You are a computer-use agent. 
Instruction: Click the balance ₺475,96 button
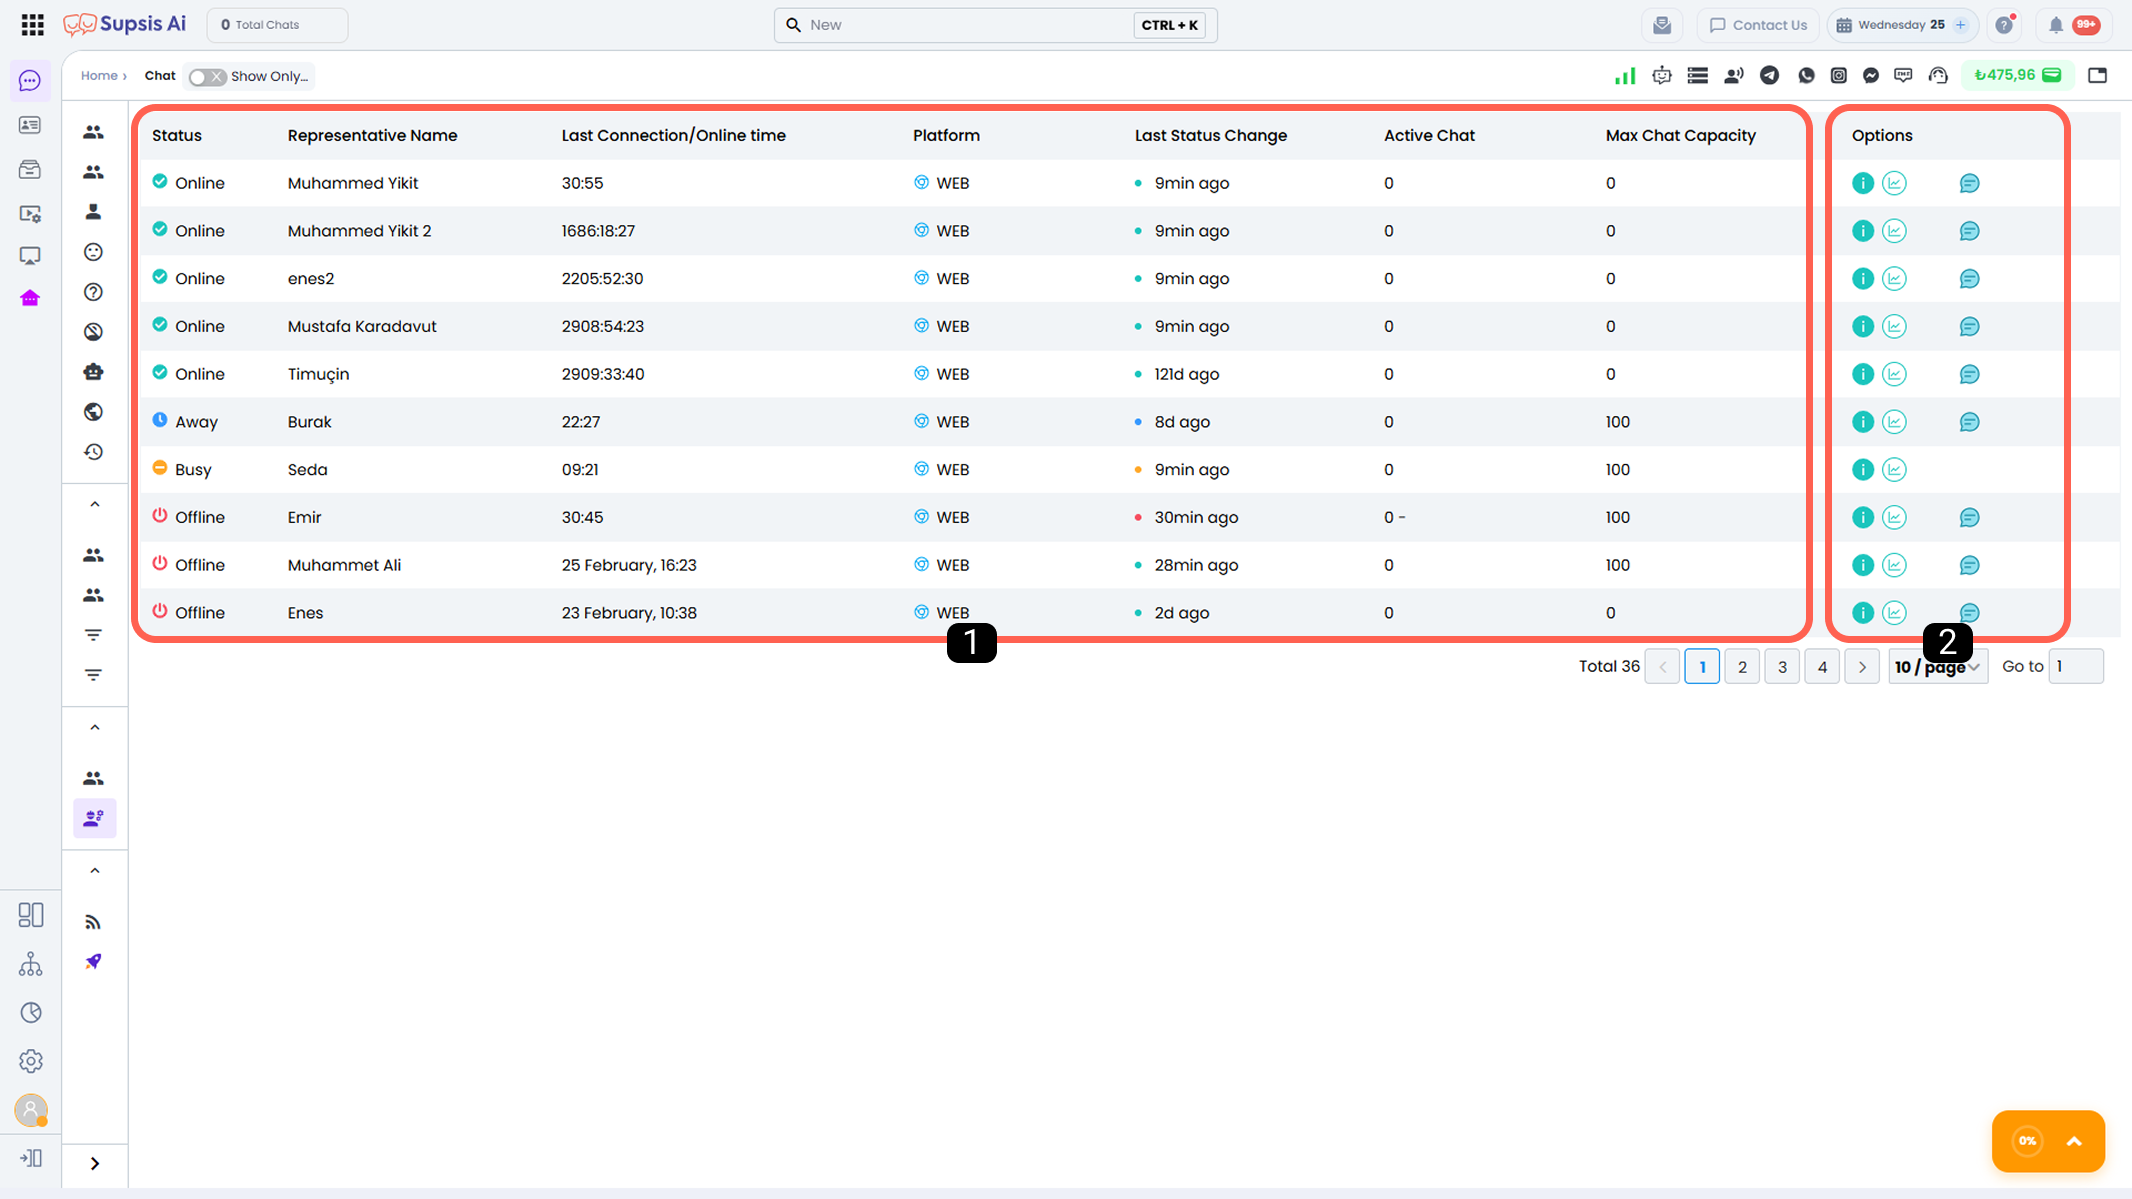2017,75
